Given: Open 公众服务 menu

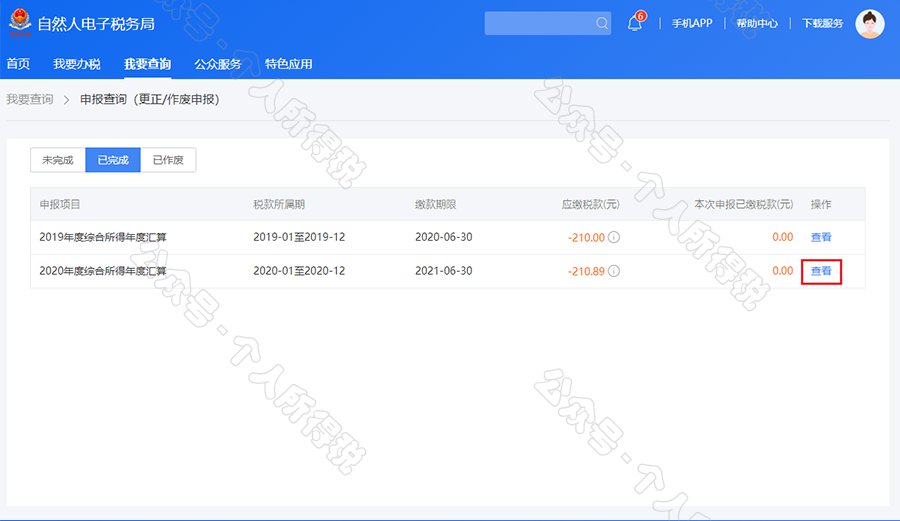Looking at the screenshot, I should click(218, 64).
